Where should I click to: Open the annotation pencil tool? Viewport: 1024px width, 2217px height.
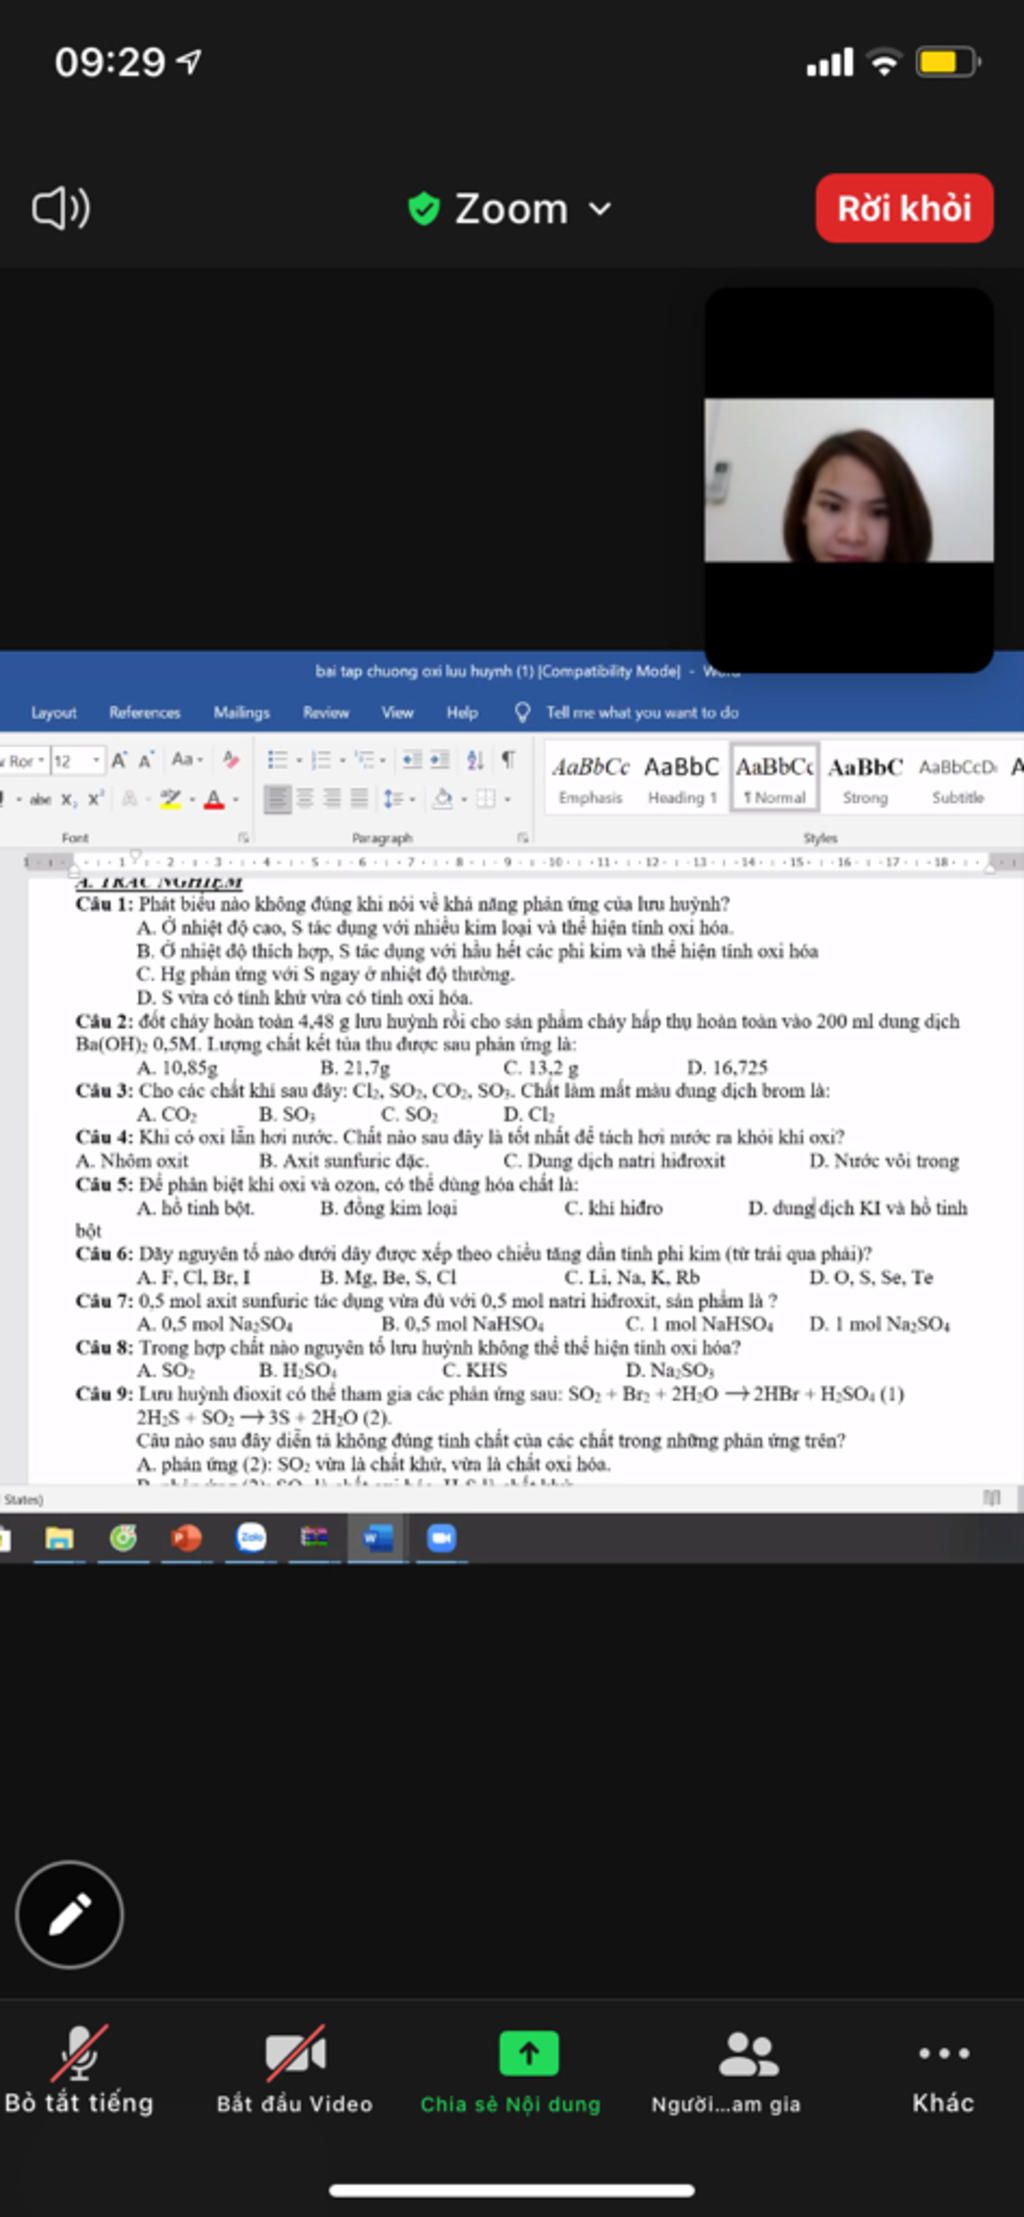[x=69, y=1914]
